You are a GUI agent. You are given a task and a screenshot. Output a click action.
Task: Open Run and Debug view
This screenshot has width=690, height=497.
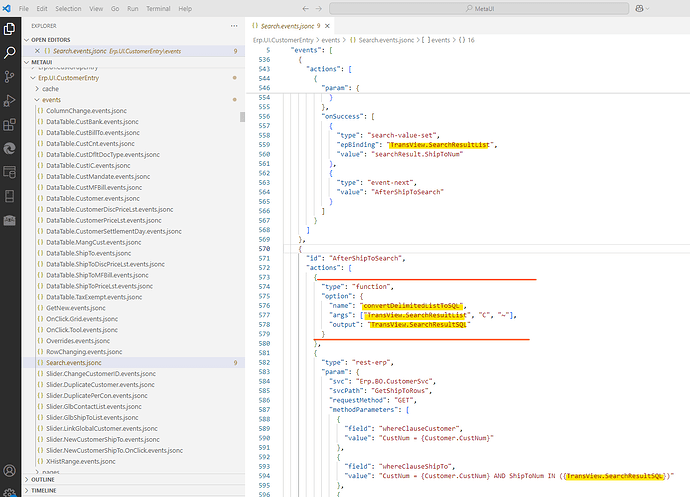(x=9, y=100)
